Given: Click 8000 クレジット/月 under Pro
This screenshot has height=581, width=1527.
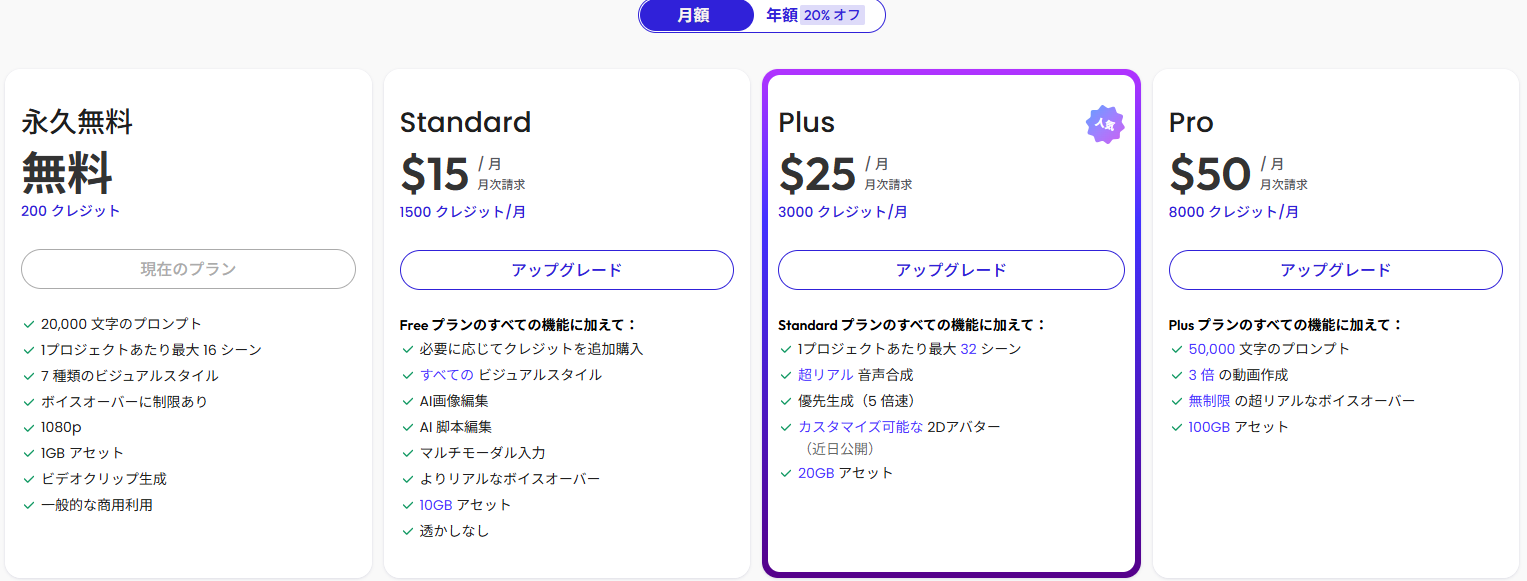Looking at the screenshot, I should point(1234,212).
